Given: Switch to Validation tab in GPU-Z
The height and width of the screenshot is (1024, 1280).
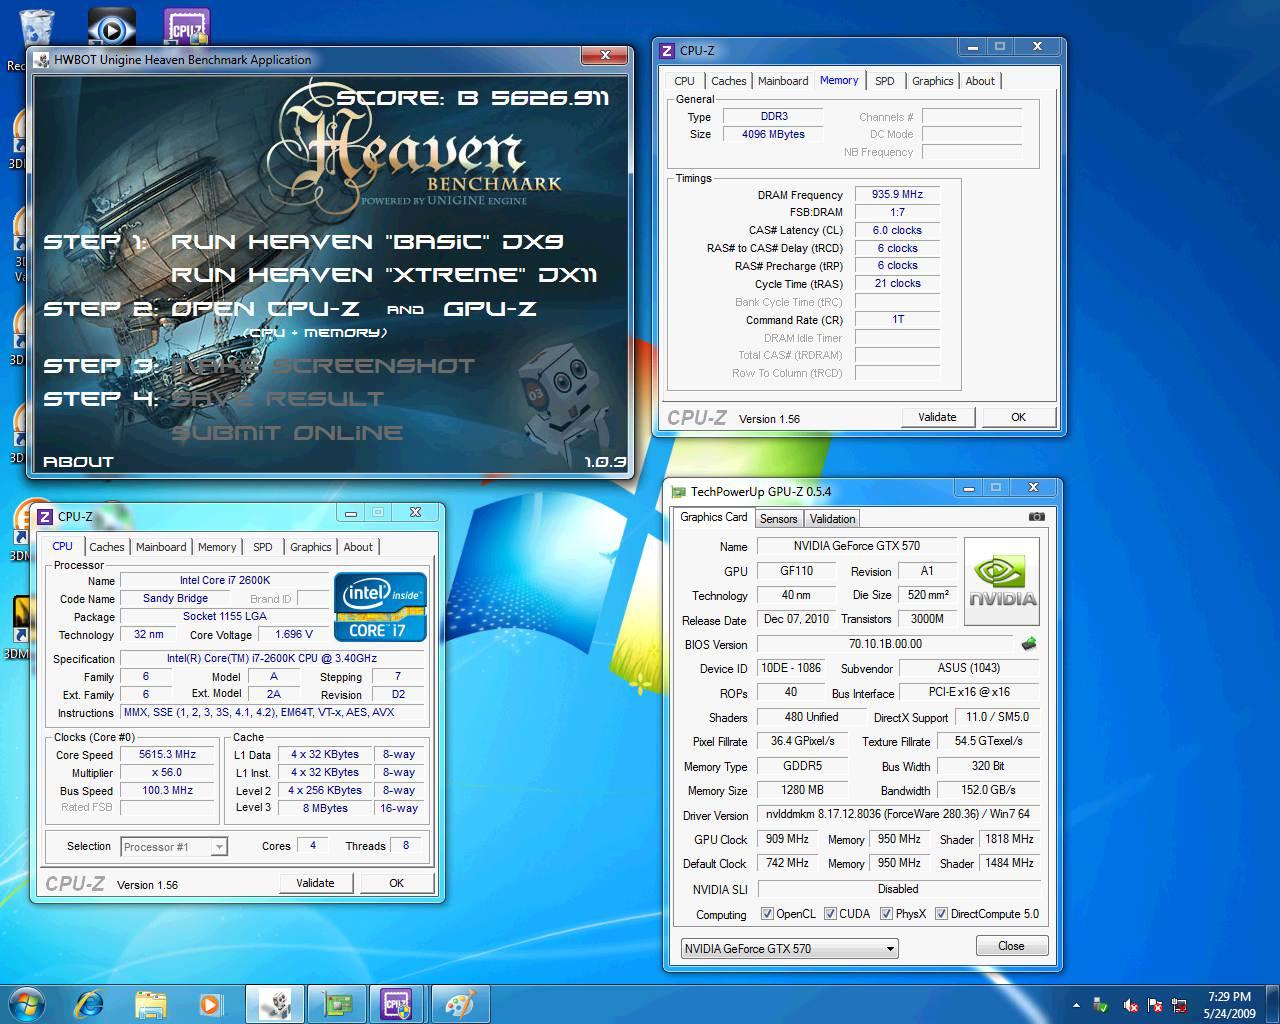Looking at the screenshot, I should point(832,518).
